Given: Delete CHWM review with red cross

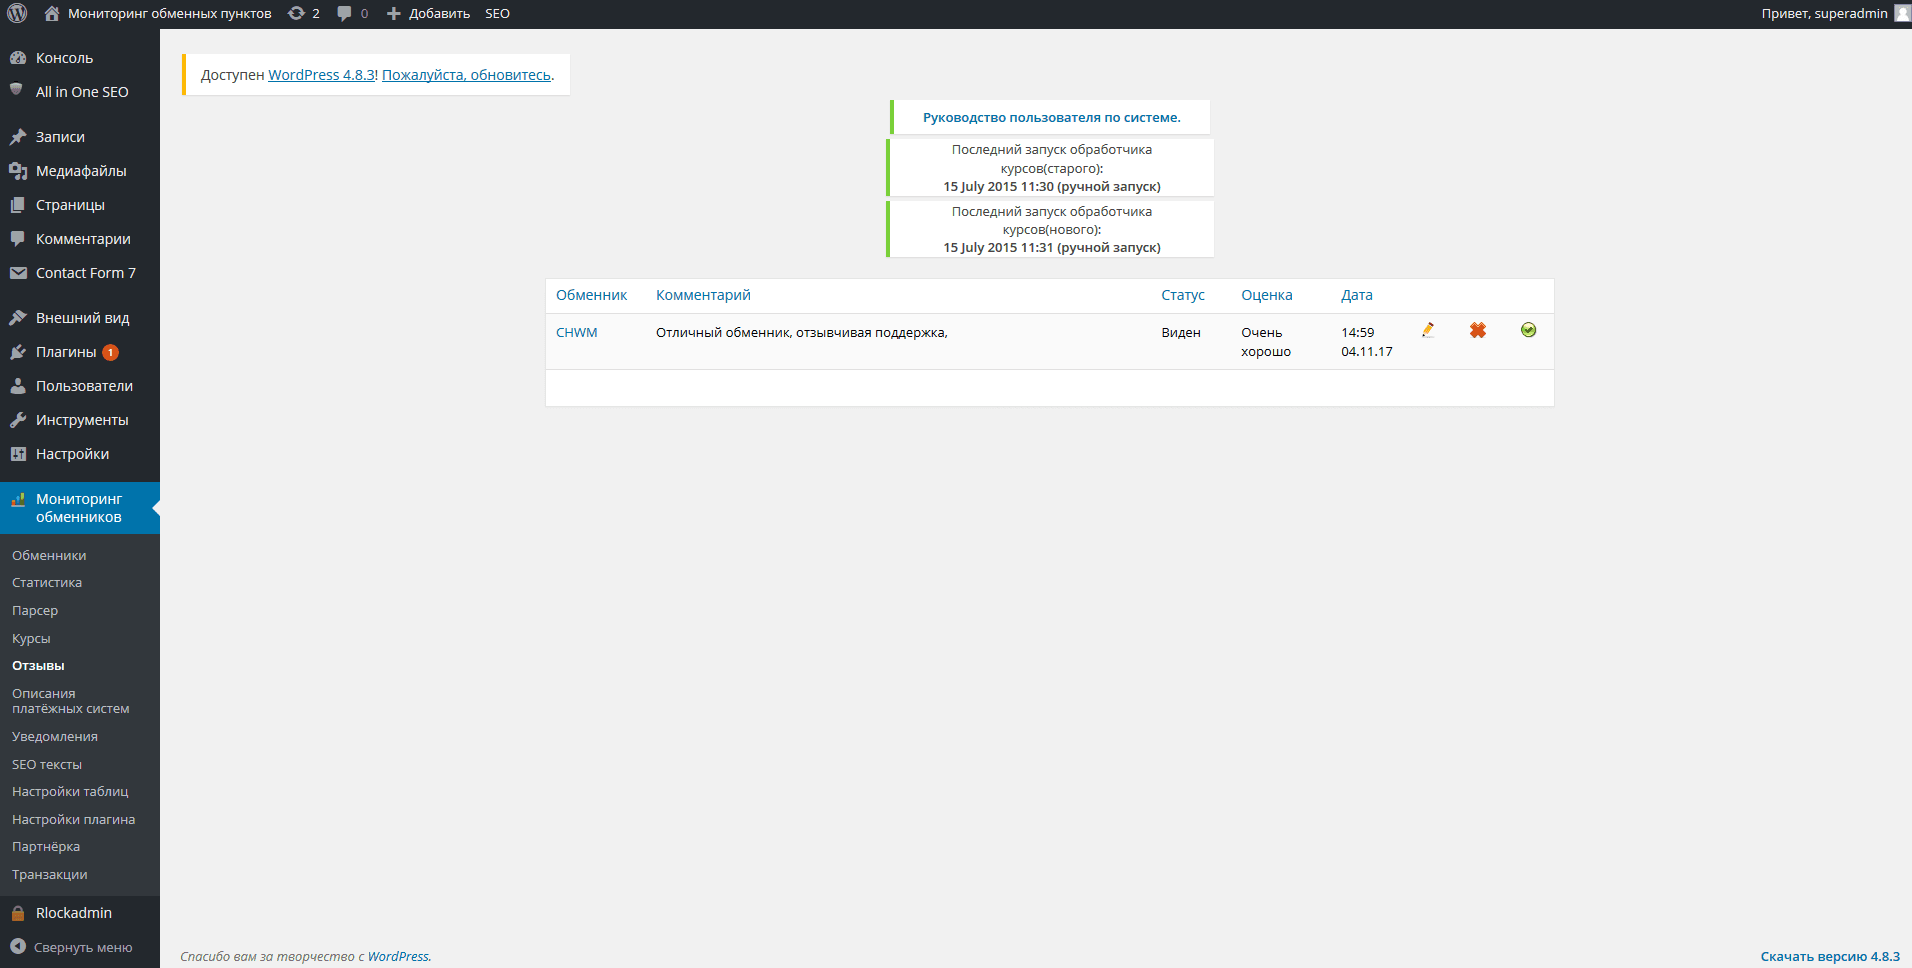Looking at the screenshot, I should [1478, 330].
